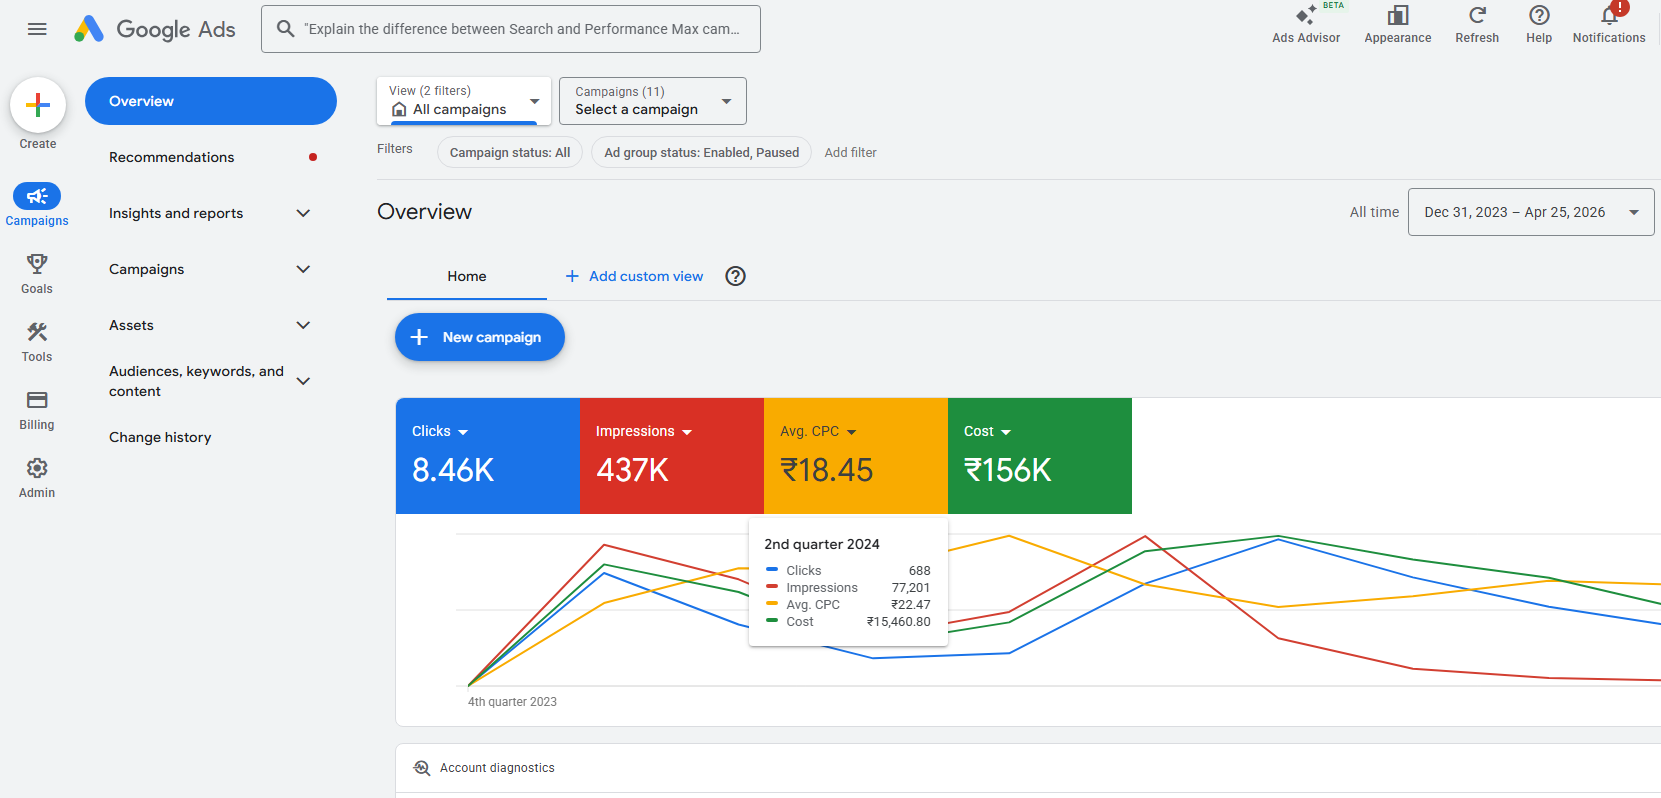This screenshot has width=1661, height=798.
Task: Click the tooltip Clicks value 688
Action: [x=920, y=571]
